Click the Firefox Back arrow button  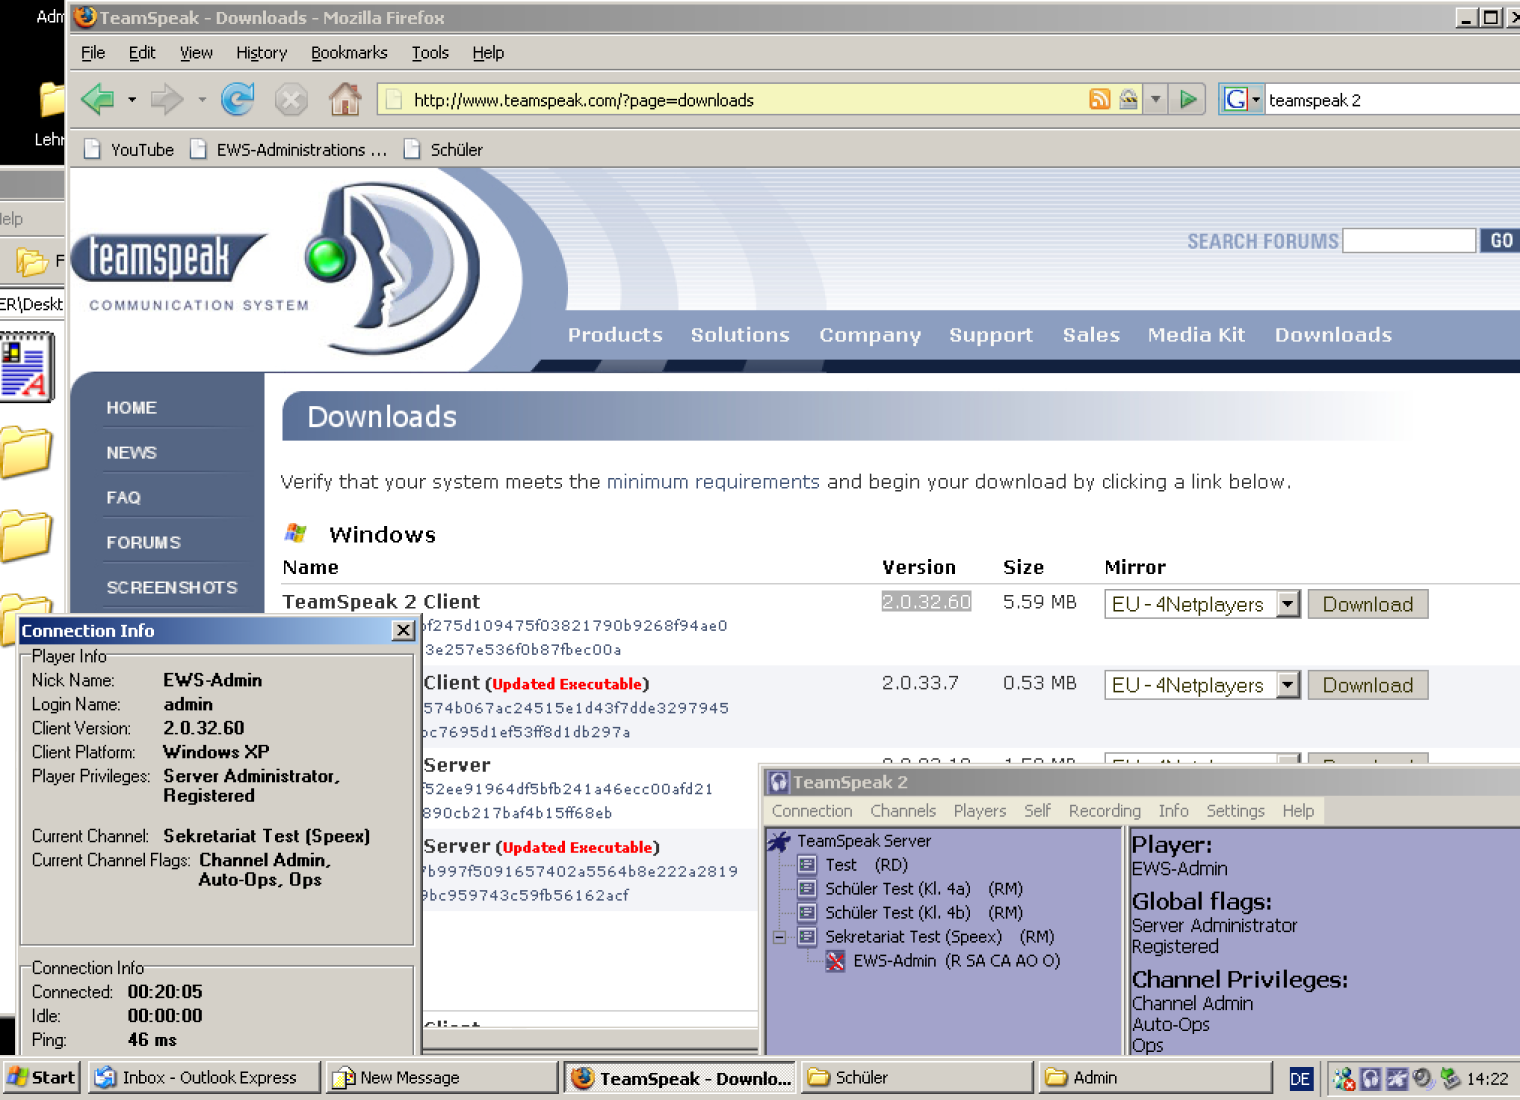[x=97, y=99]
